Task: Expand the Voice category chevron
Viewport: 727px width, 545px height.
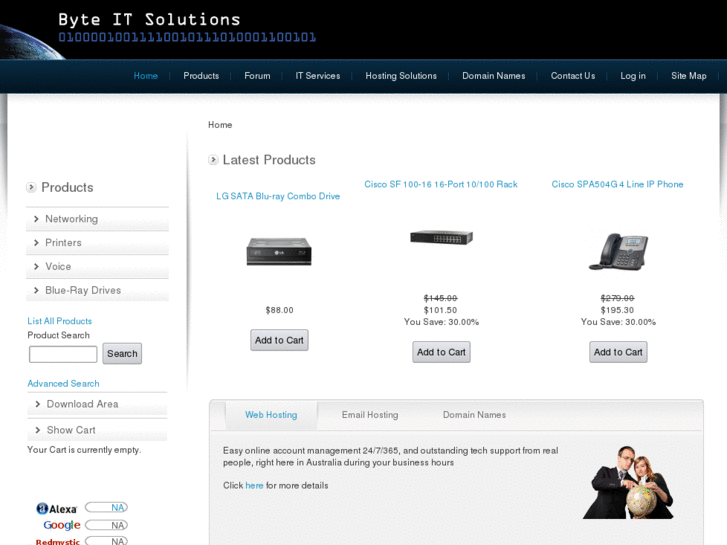Action: [x=36, y=266]
